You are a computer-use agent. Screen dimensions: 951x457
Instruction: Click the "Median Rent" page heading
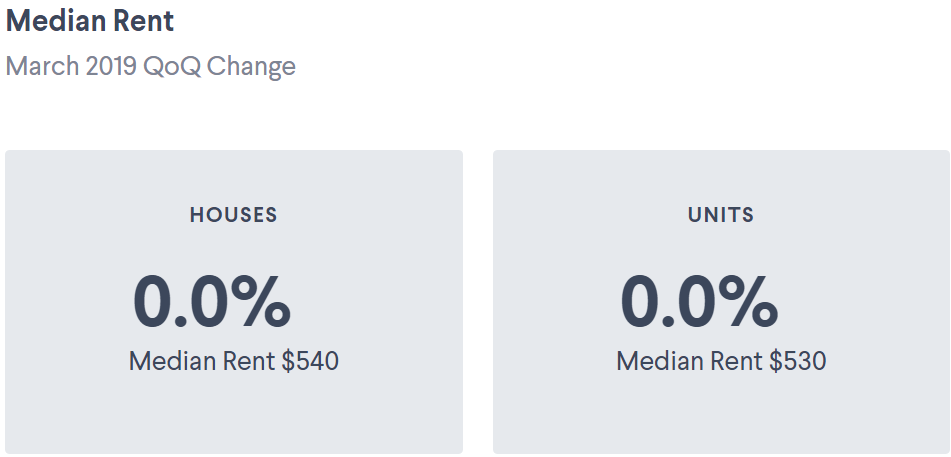point(89,22)
